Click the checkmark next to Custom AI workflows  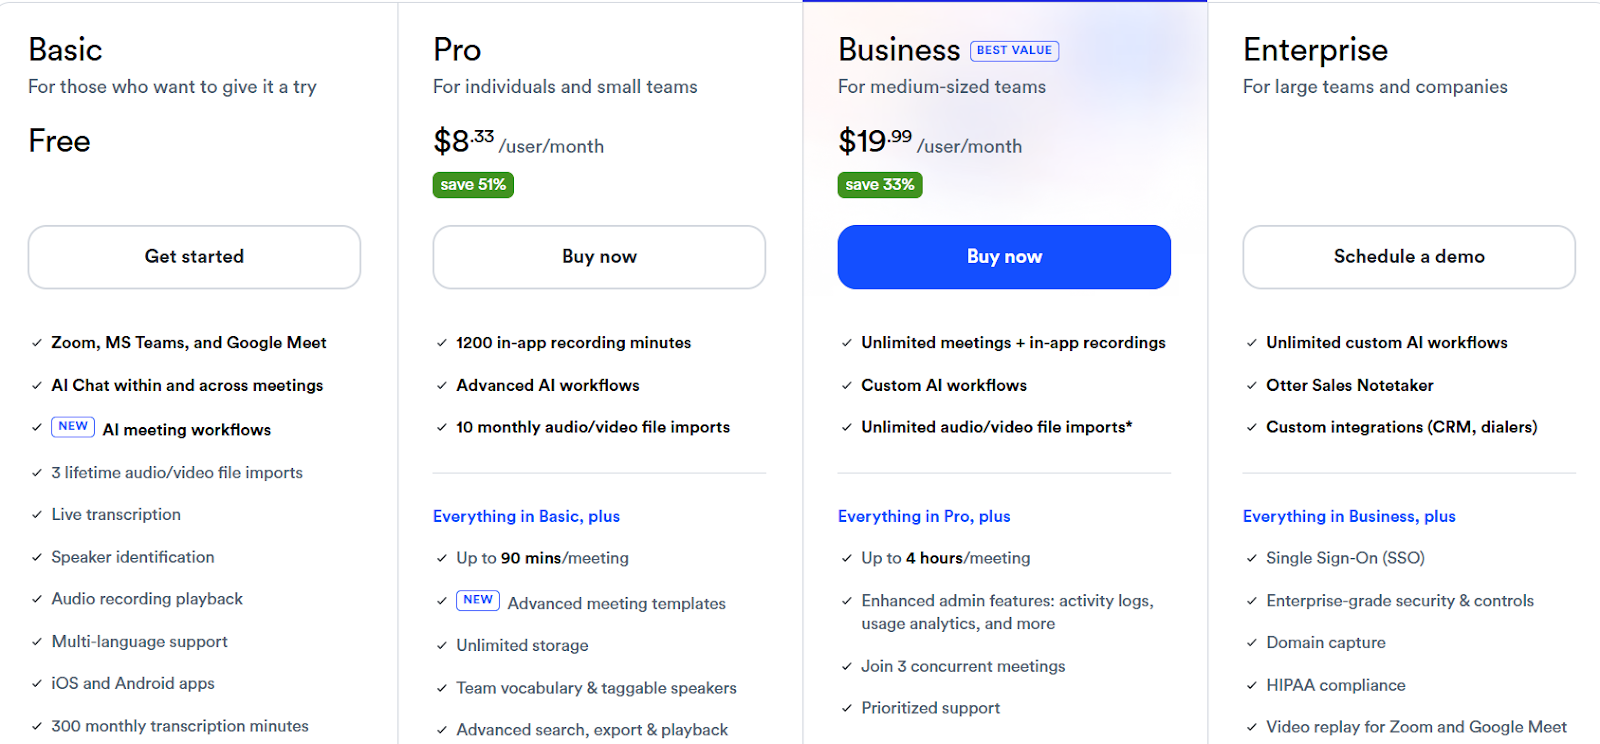pos(846,386)
